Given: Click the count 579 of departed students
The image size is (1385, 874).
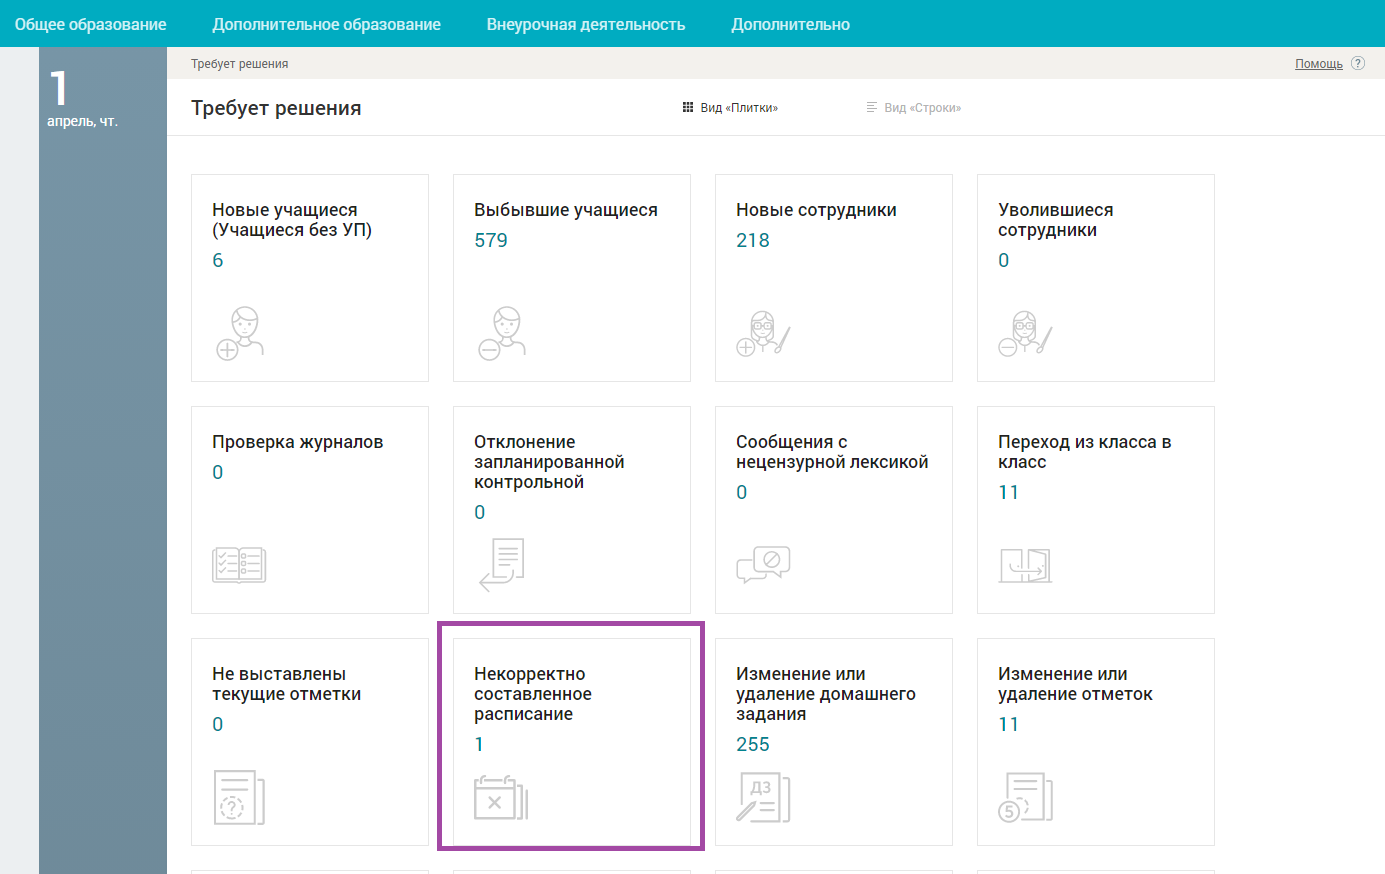Looking at the screenshot, I should coord(491,240).
